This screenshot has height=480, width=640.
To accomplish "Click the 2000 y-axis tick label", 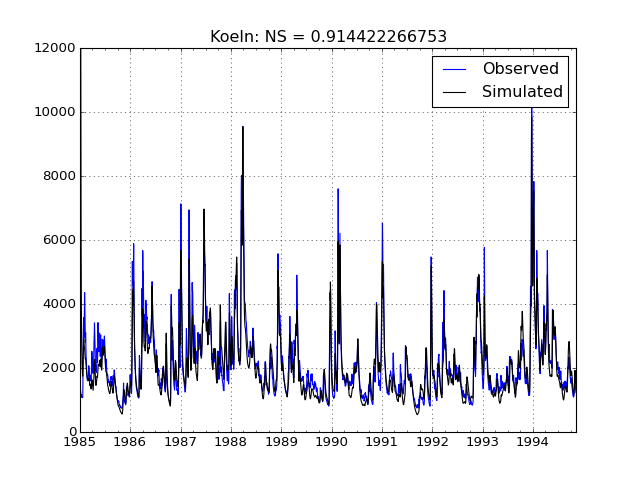I will tap(57, 368).
